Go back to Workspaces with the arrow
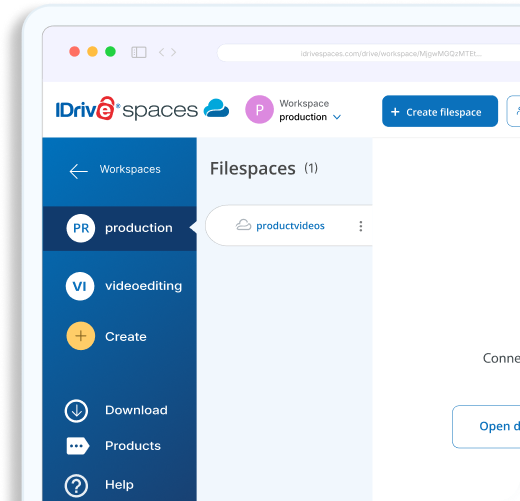 [x=79, y=171]
